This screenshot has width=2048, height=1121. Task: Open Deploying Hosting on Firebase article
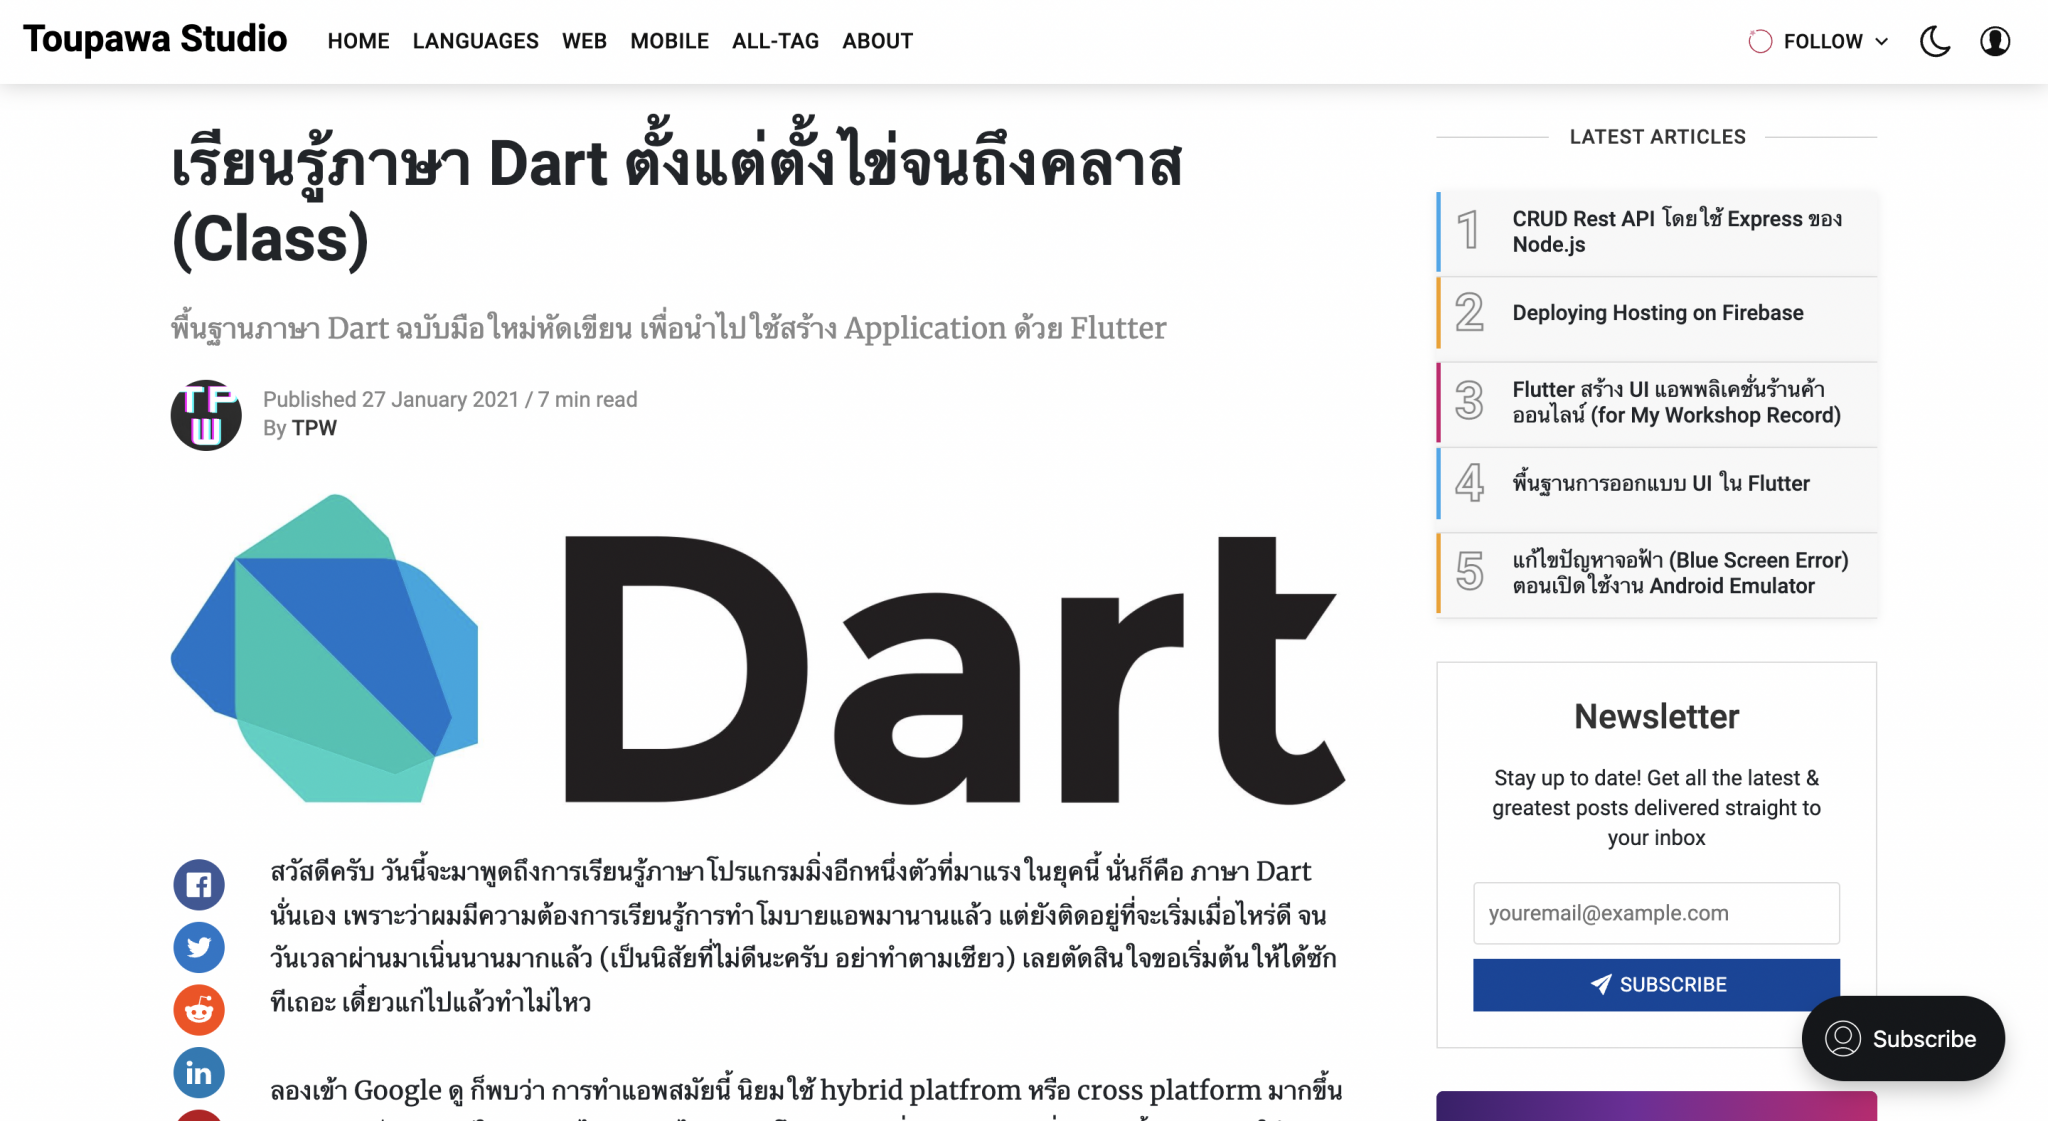coord(1657,313)
